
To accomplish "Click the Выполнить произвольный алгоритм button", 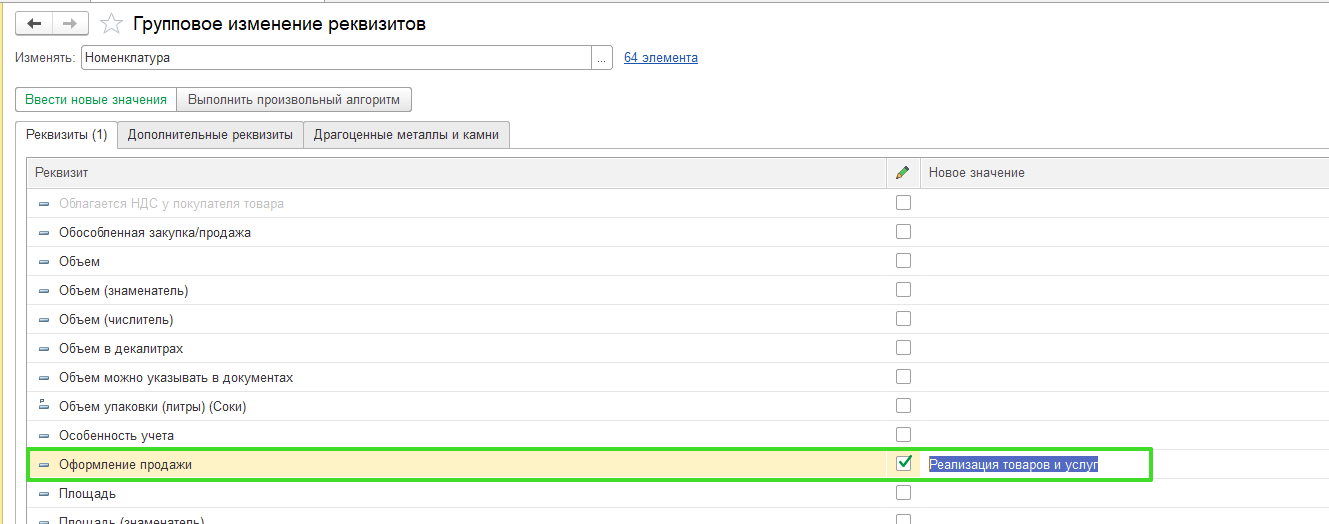I will 294,100.
